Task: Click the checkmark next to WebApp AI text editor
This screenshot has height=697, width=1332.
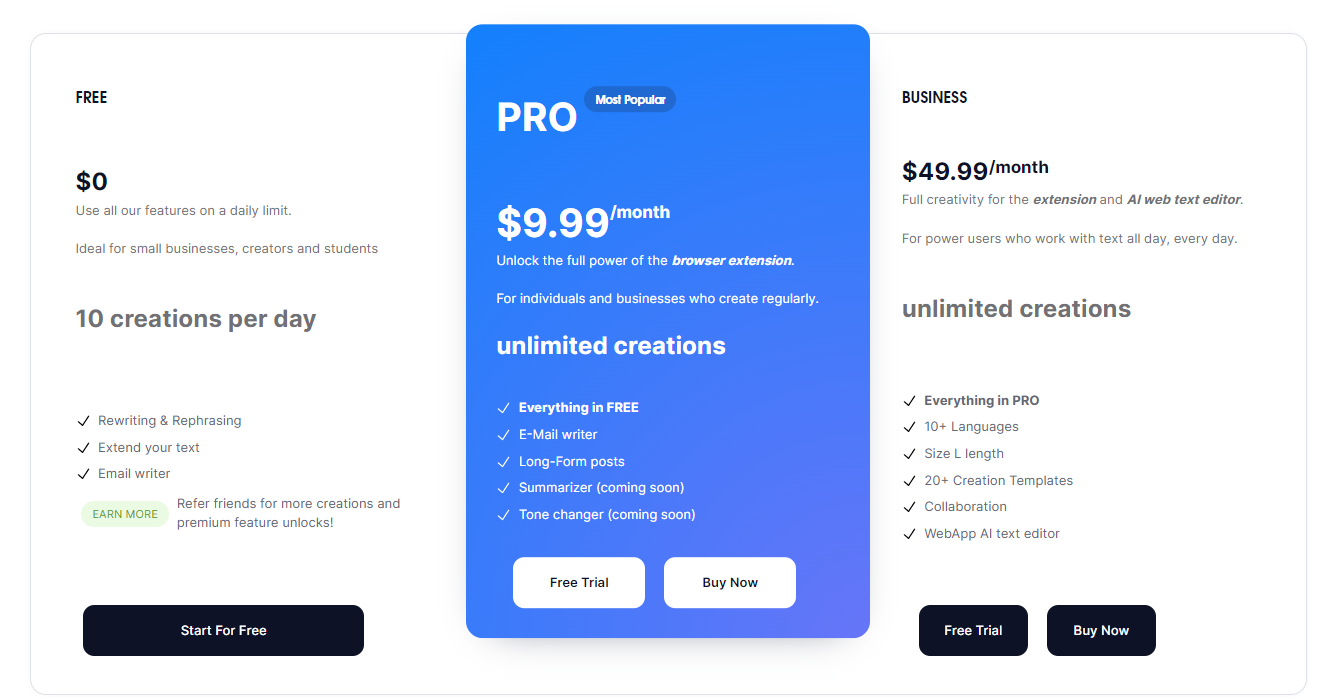Action: (x=909, y=534)
